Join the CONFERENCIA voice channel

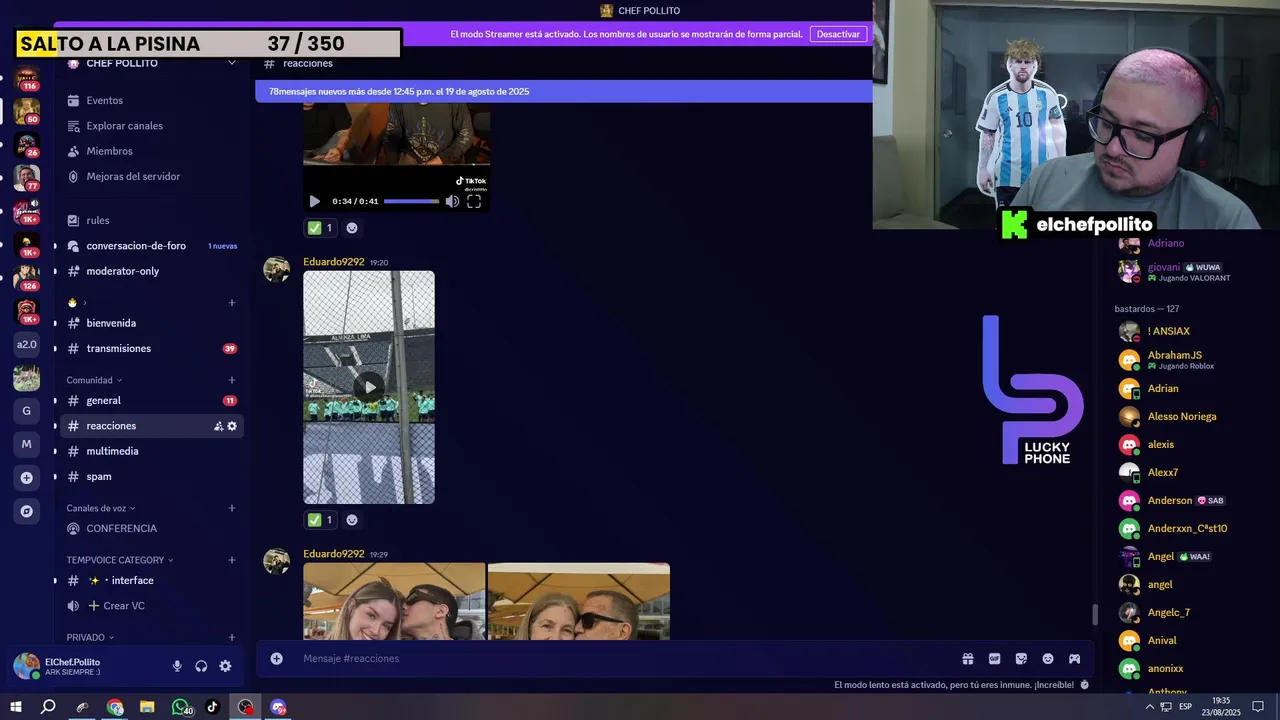pos(152,528)
